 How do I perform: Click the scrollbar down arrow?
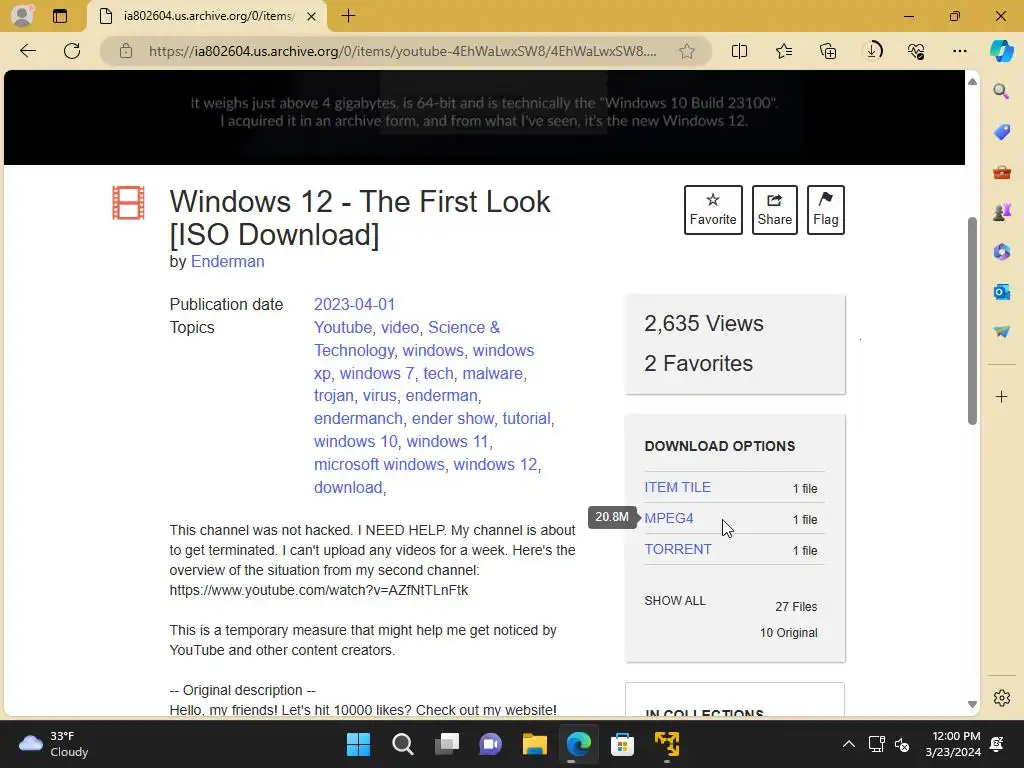[972, 704]
